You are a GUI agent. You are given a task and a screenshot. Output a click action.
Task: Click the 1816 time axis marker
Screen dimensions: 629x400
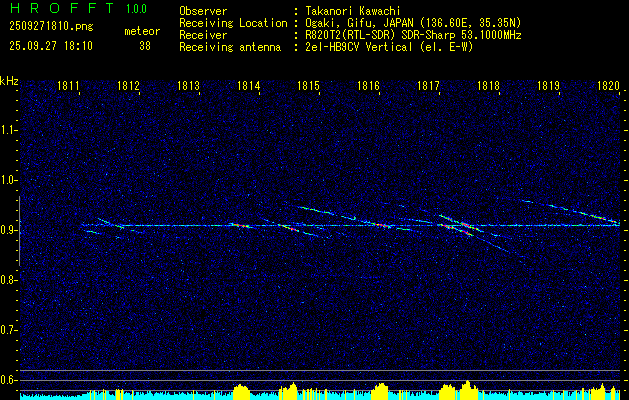[x=368, y=85]
